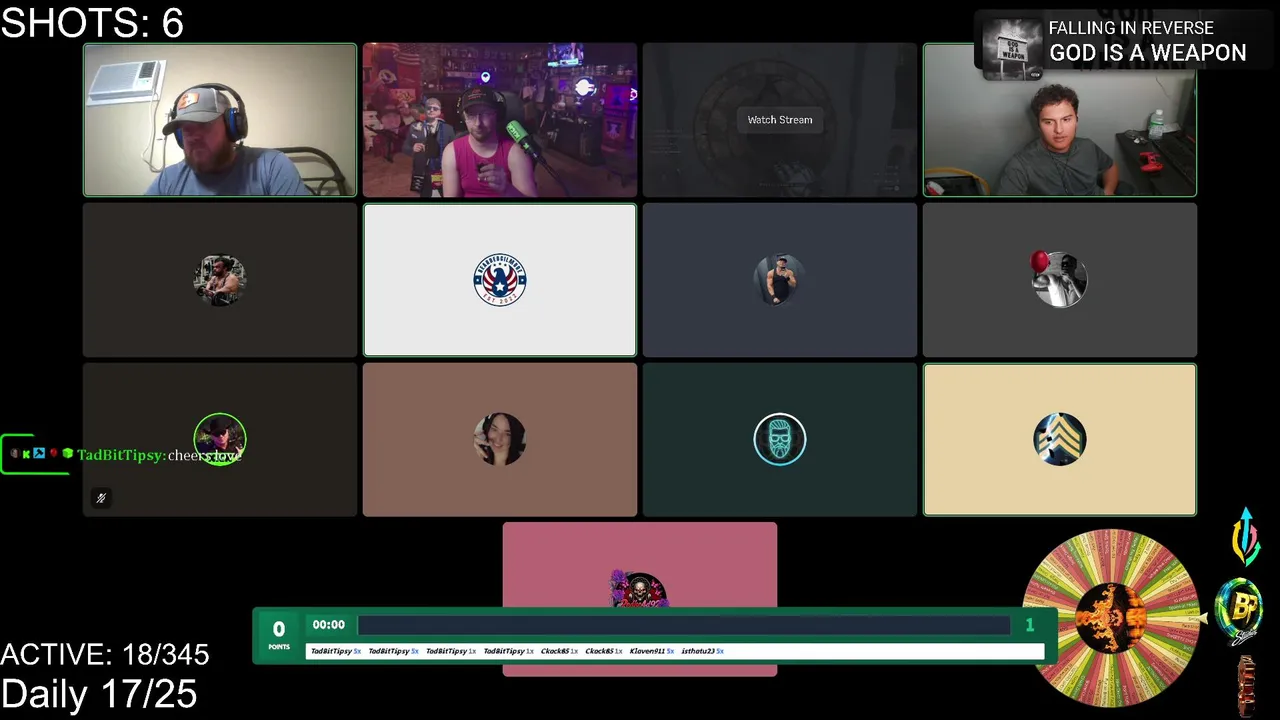Click the muted microphone icon on cowboy tile
This screenshot has height=720, width=1280.
pos(101,498)
